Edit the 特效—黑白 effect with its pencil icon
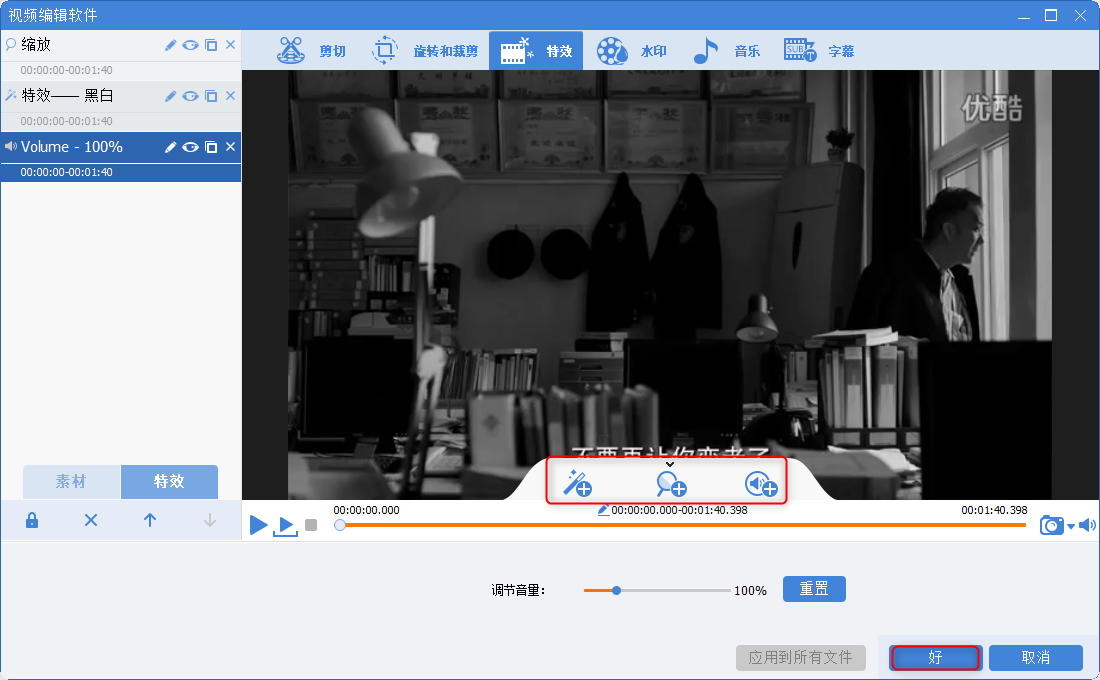Image resolution: width=1100 pixels, height=680 pixels. click(170, 96)
